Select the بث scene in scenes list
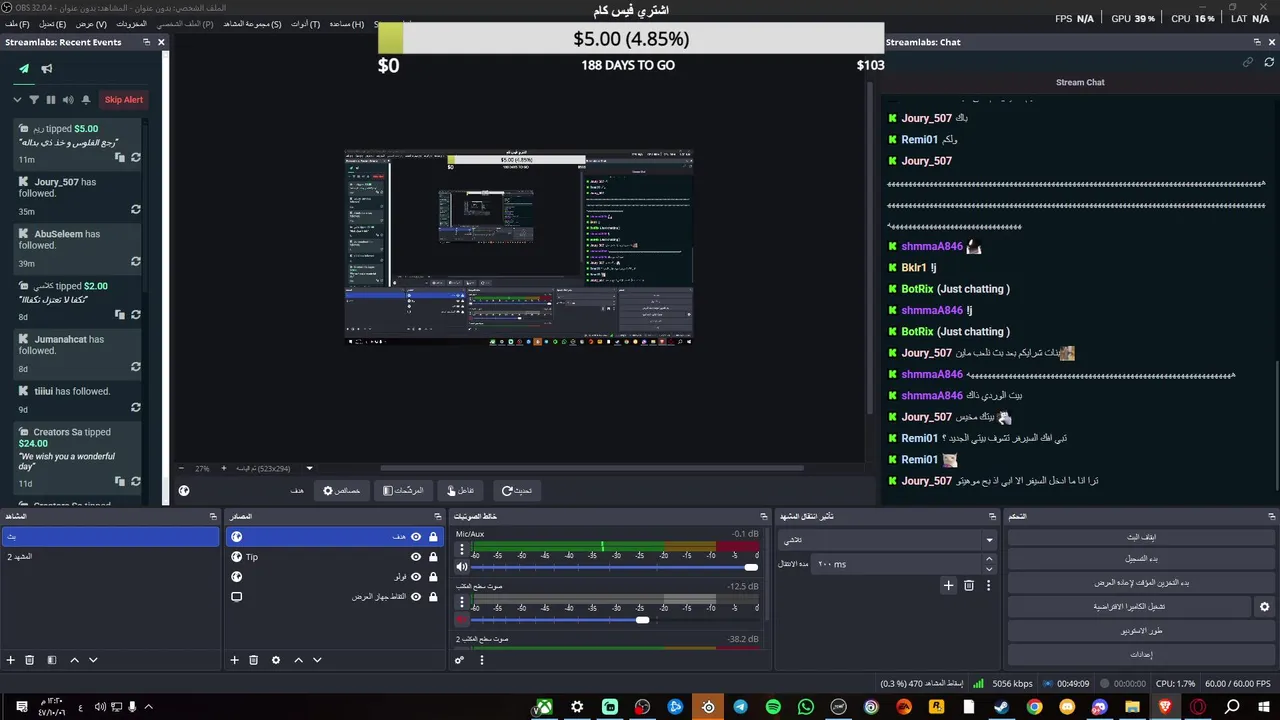The width and height of the screenshot is (1280, 720). click(110, 537)
